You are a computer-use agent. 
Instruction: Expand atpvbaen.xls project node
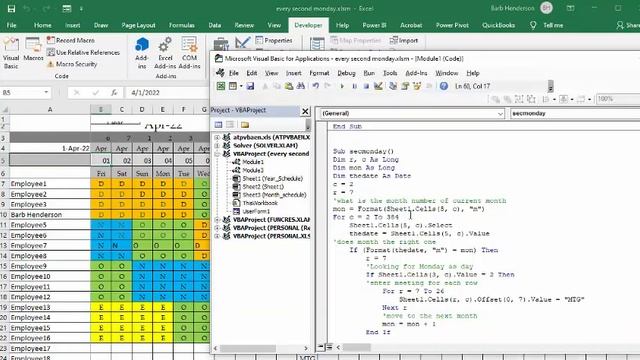click(217, 137)
